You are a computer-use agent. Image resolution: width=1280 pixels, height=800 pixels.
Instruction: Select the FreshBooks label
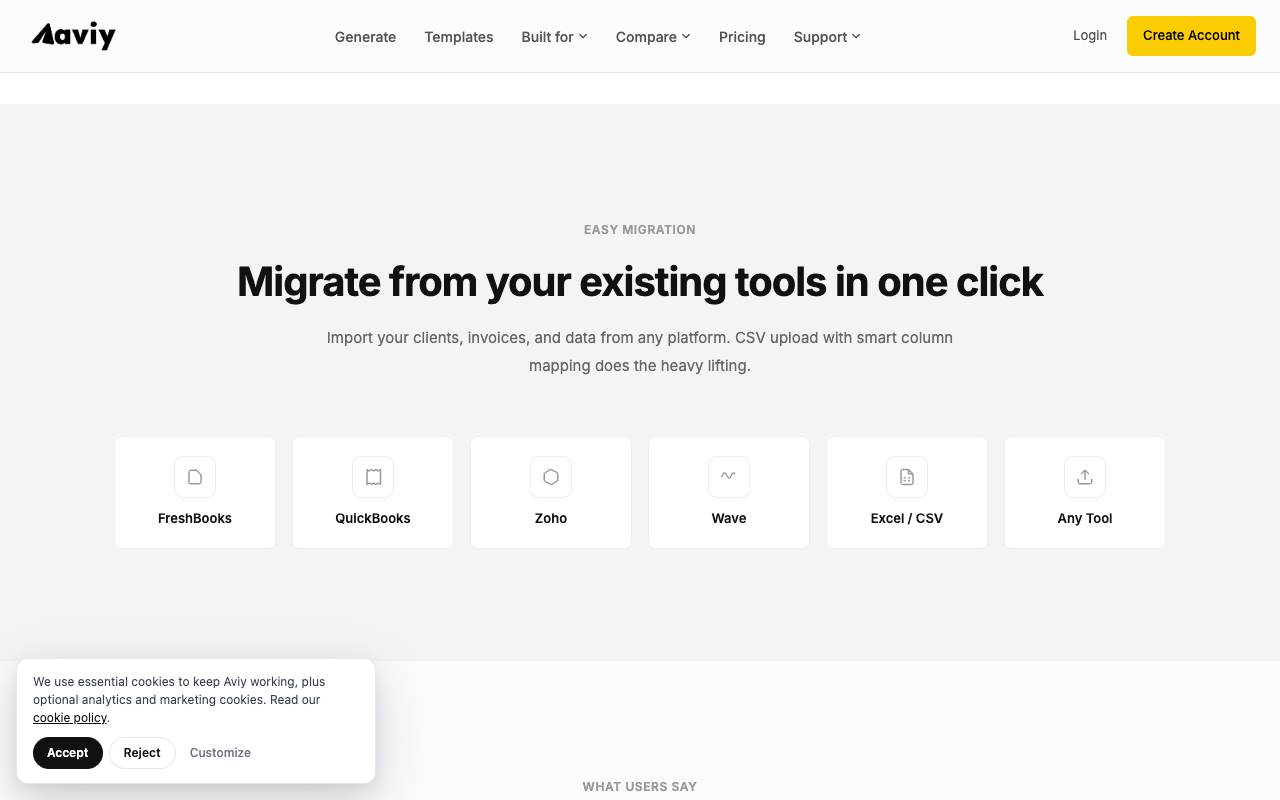point(195,518)
